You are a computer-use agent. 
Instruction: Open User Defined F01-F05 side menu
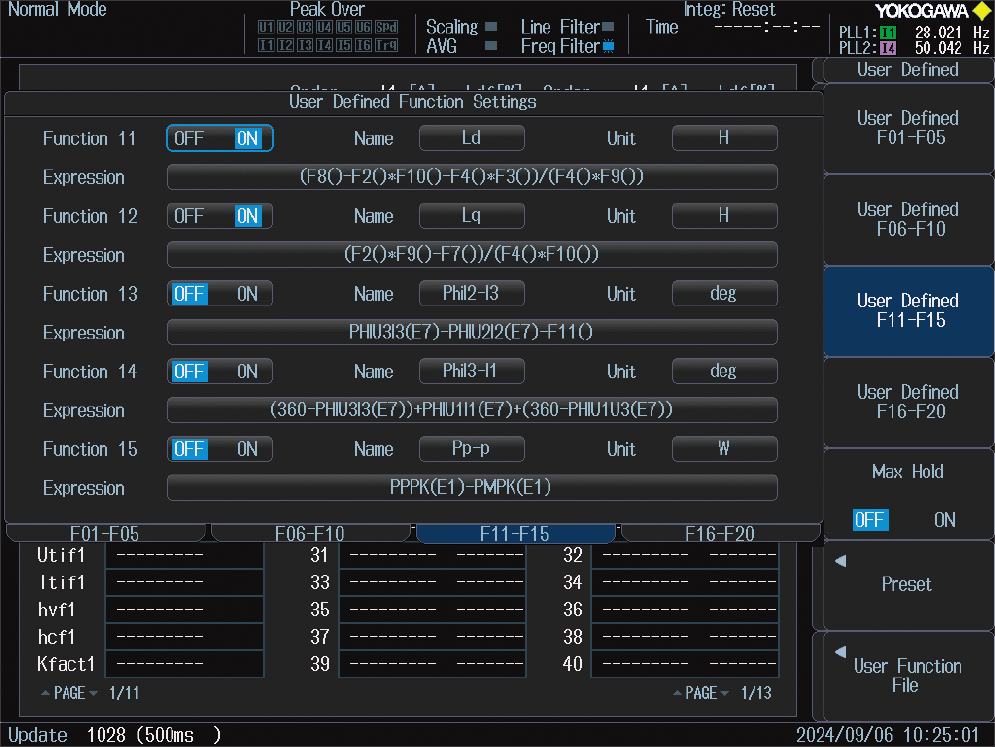click(907, 128)
